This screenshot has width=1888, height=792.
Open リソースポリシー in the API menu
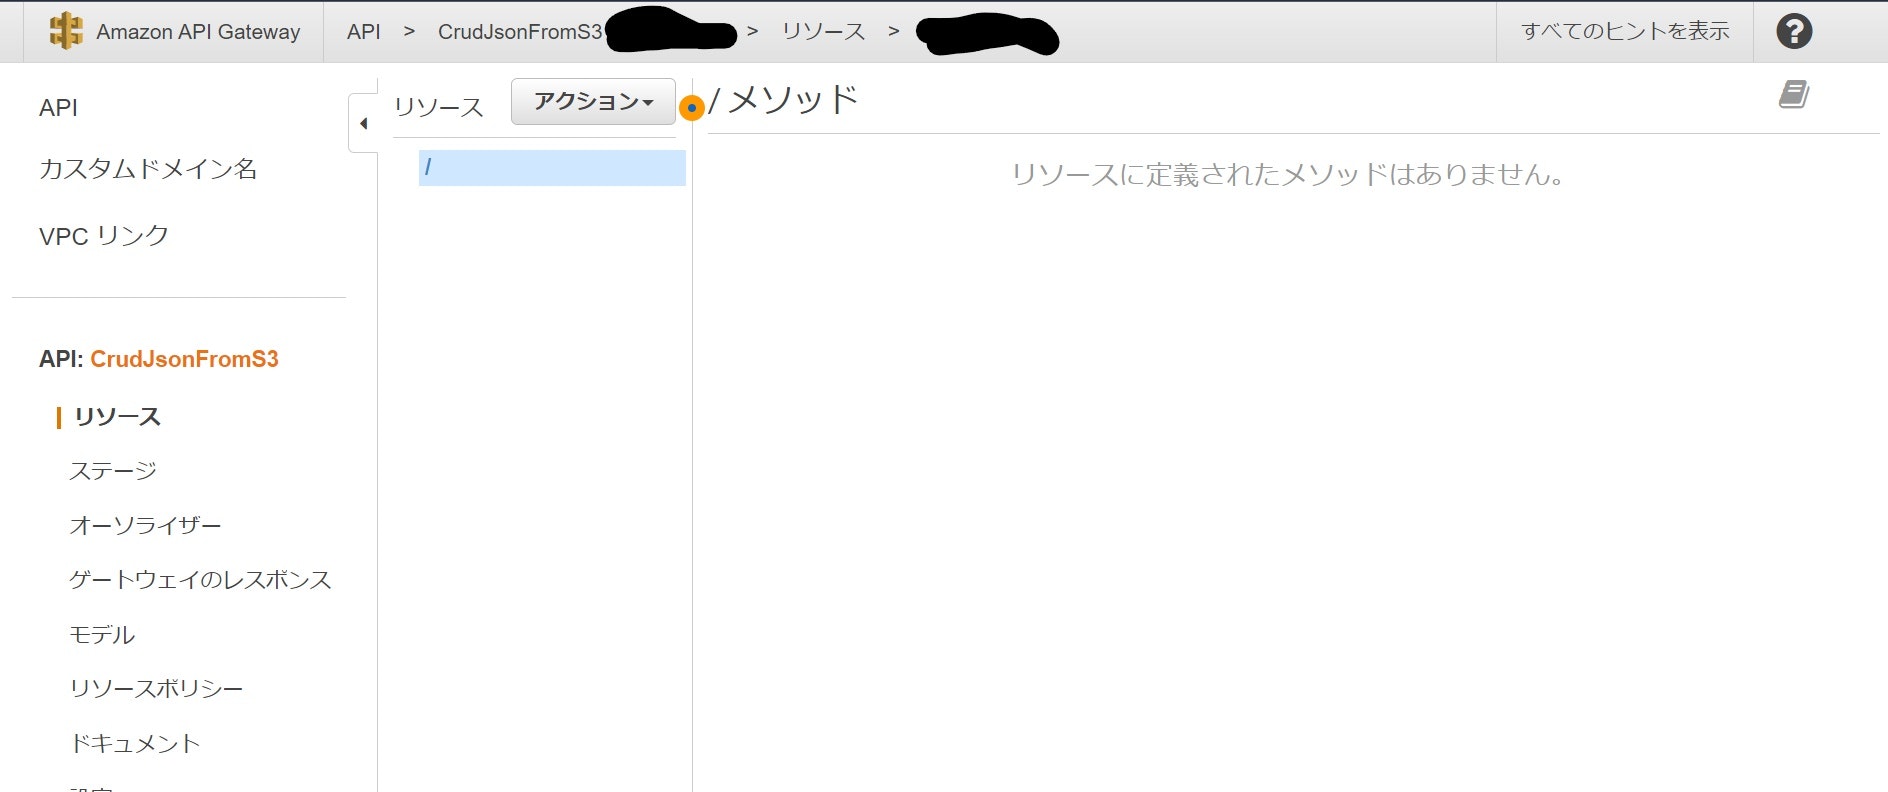[156, 689]
